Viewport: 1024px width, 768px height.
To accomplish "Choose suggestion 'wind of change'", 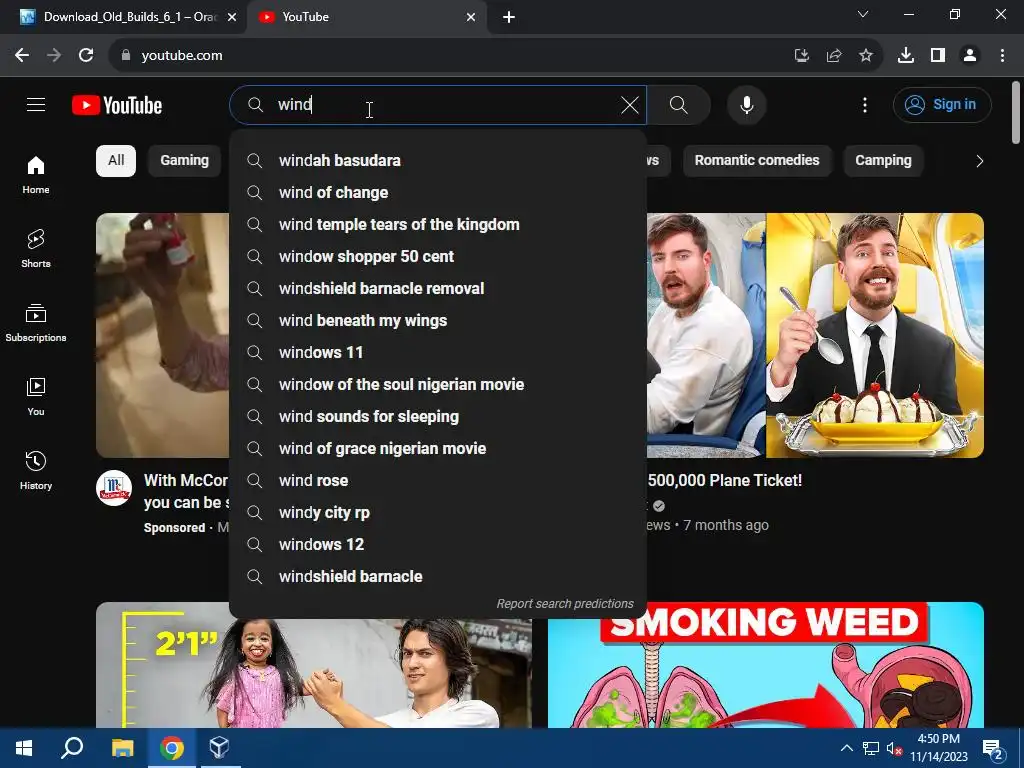I will click(x=438, y=193).
